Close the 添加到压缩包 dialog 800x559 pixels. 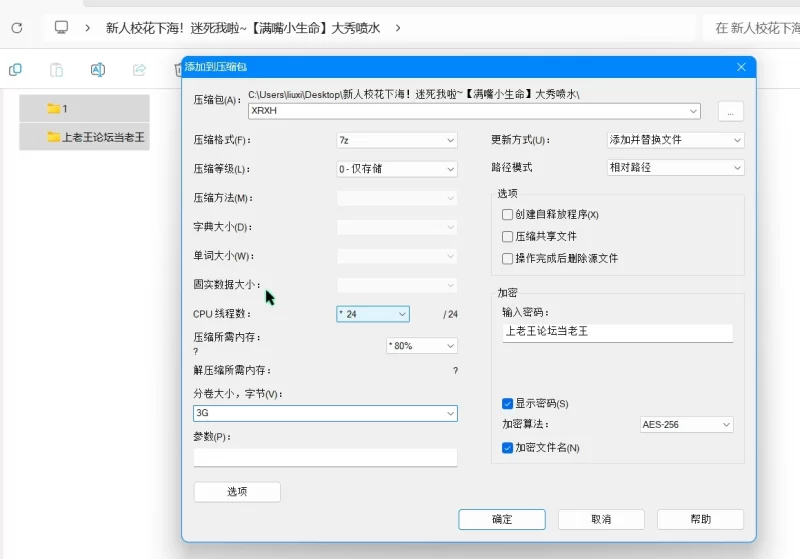click(x=741, y=67)
